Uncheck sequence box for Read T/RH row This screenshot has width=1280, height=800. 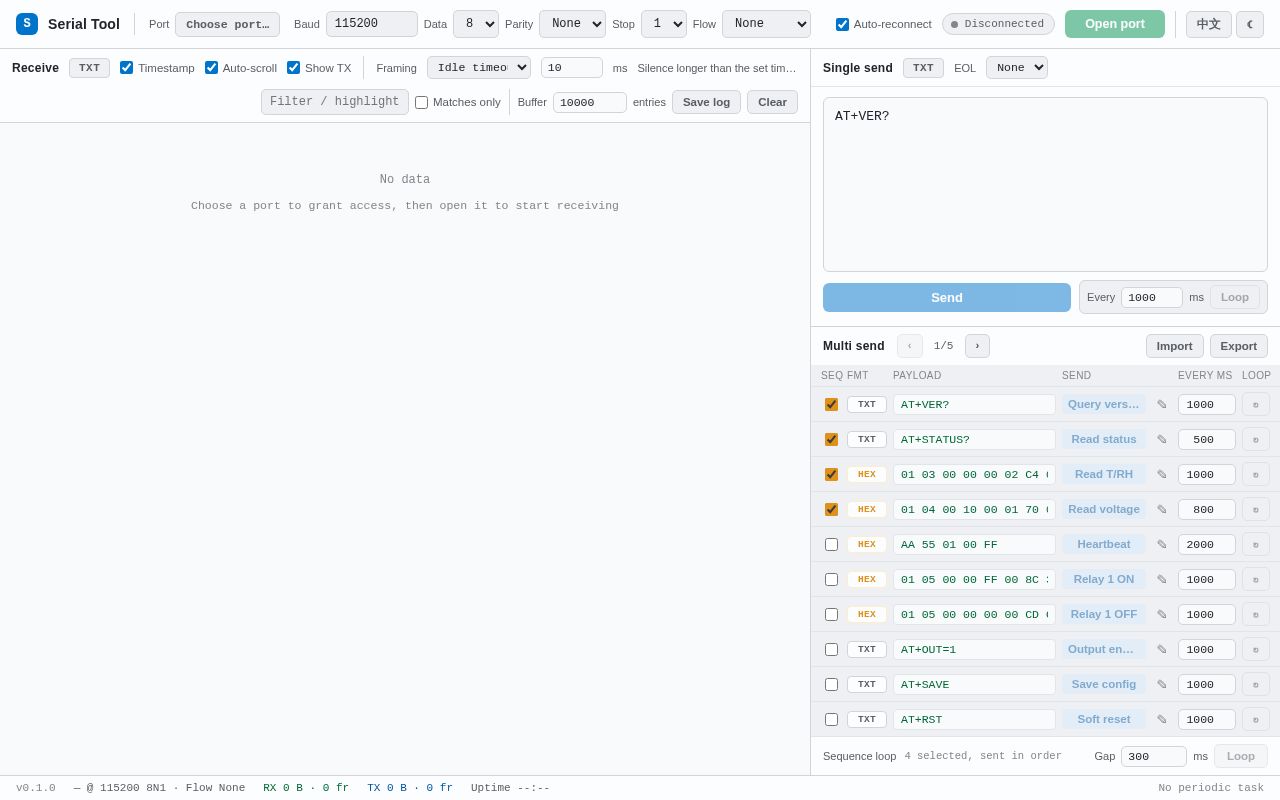click(831, 474)
